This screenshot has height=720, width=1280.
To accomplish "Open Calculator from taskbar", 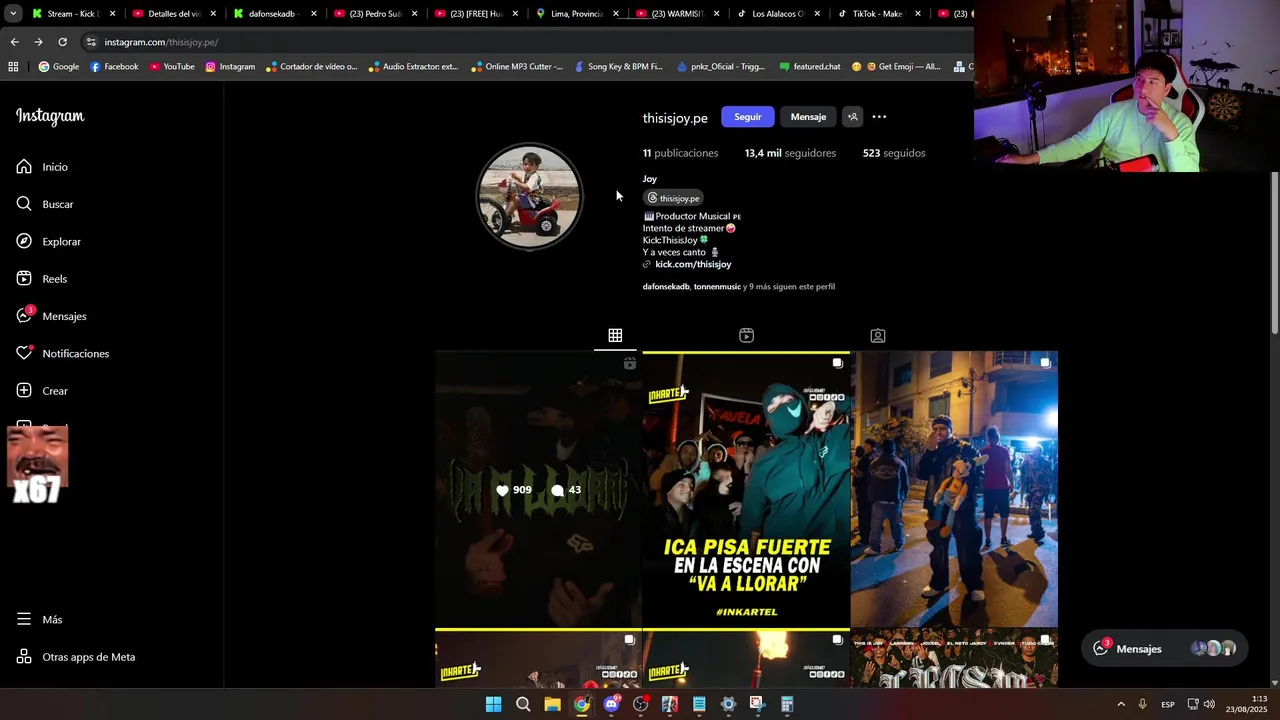I will (x=787, y=704).
